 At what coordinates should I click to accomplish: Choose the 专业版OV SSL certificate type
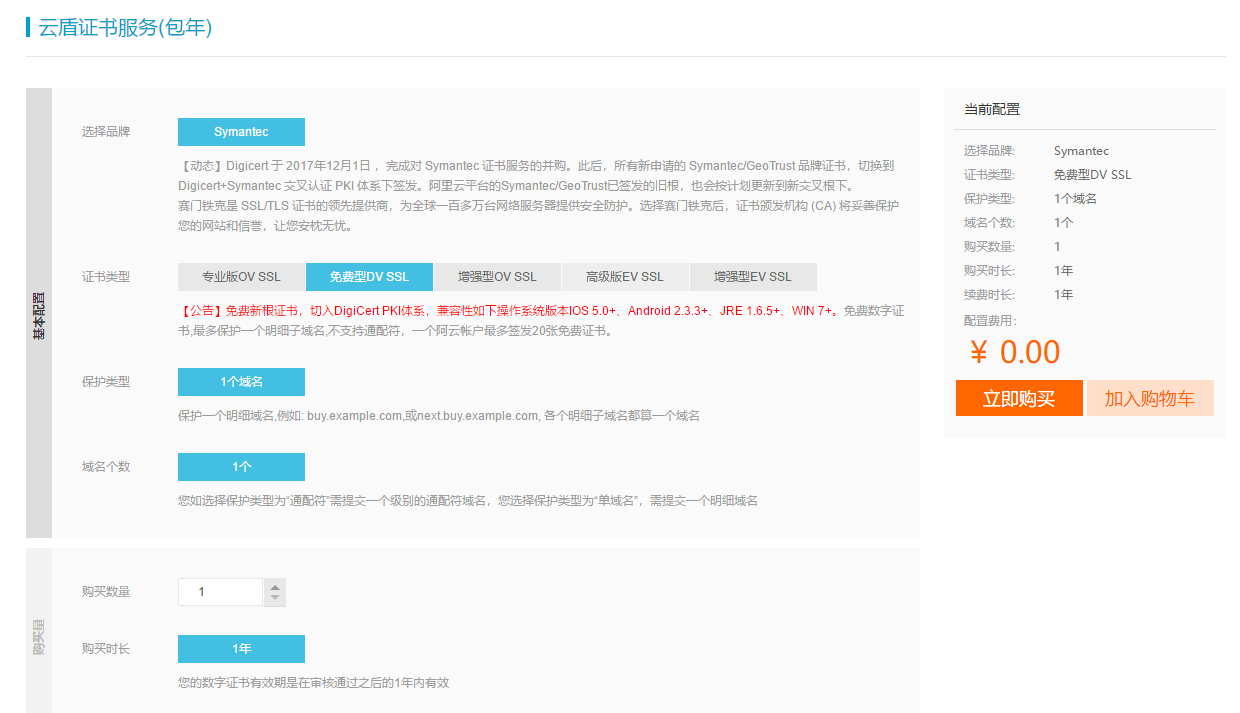[241, 277]
